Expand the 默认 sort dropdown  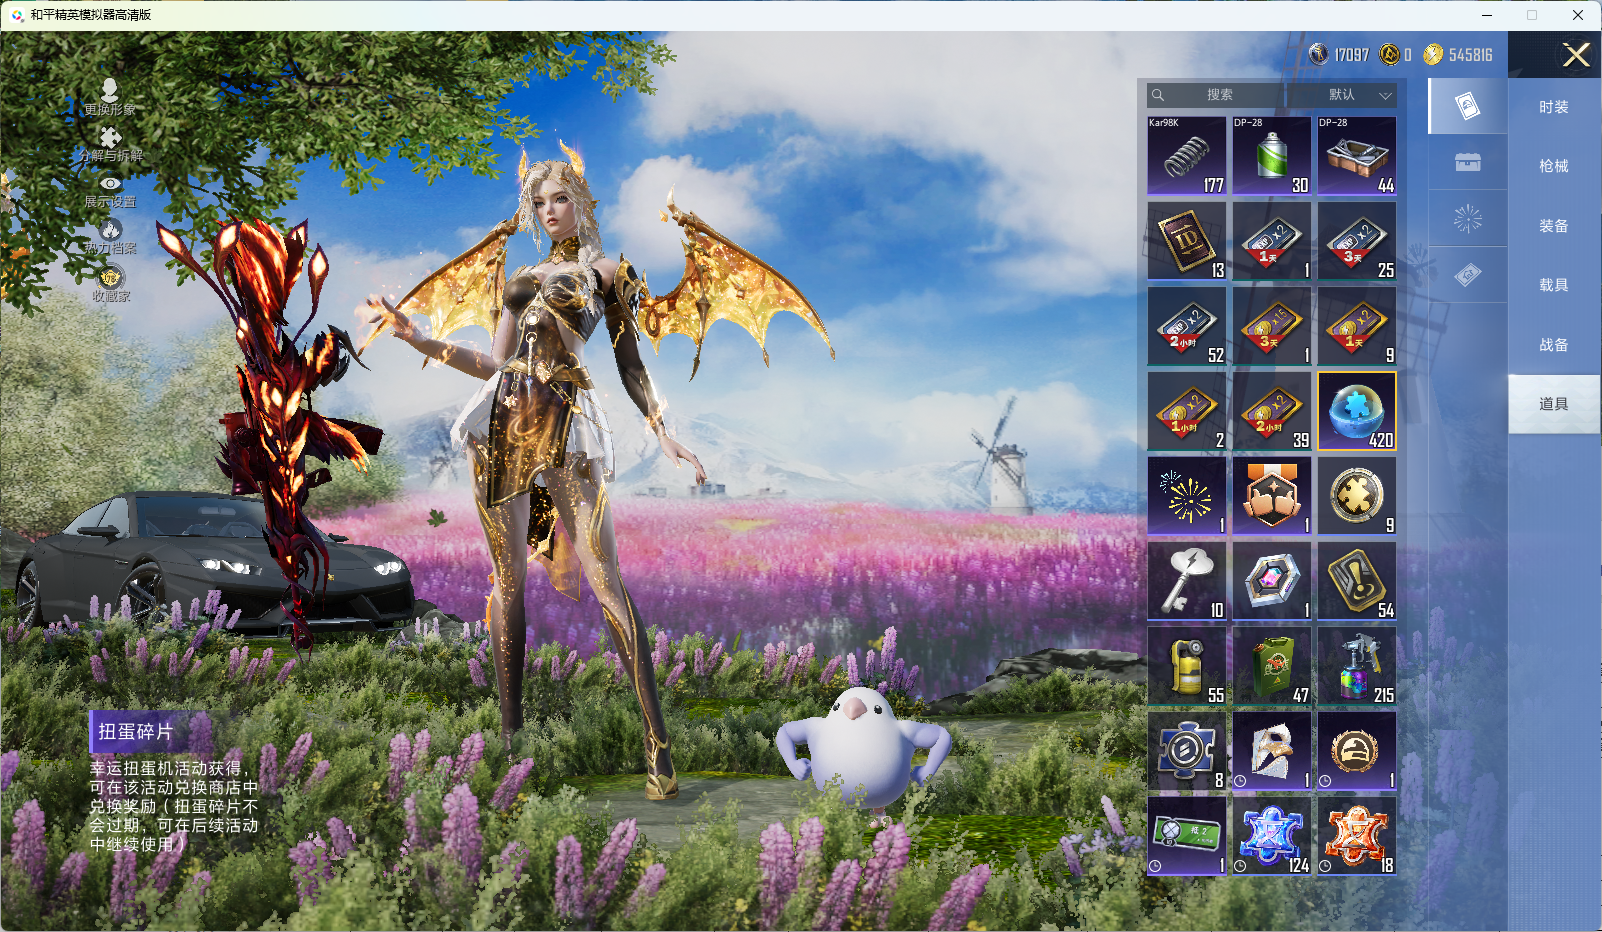coord(1356,95)
